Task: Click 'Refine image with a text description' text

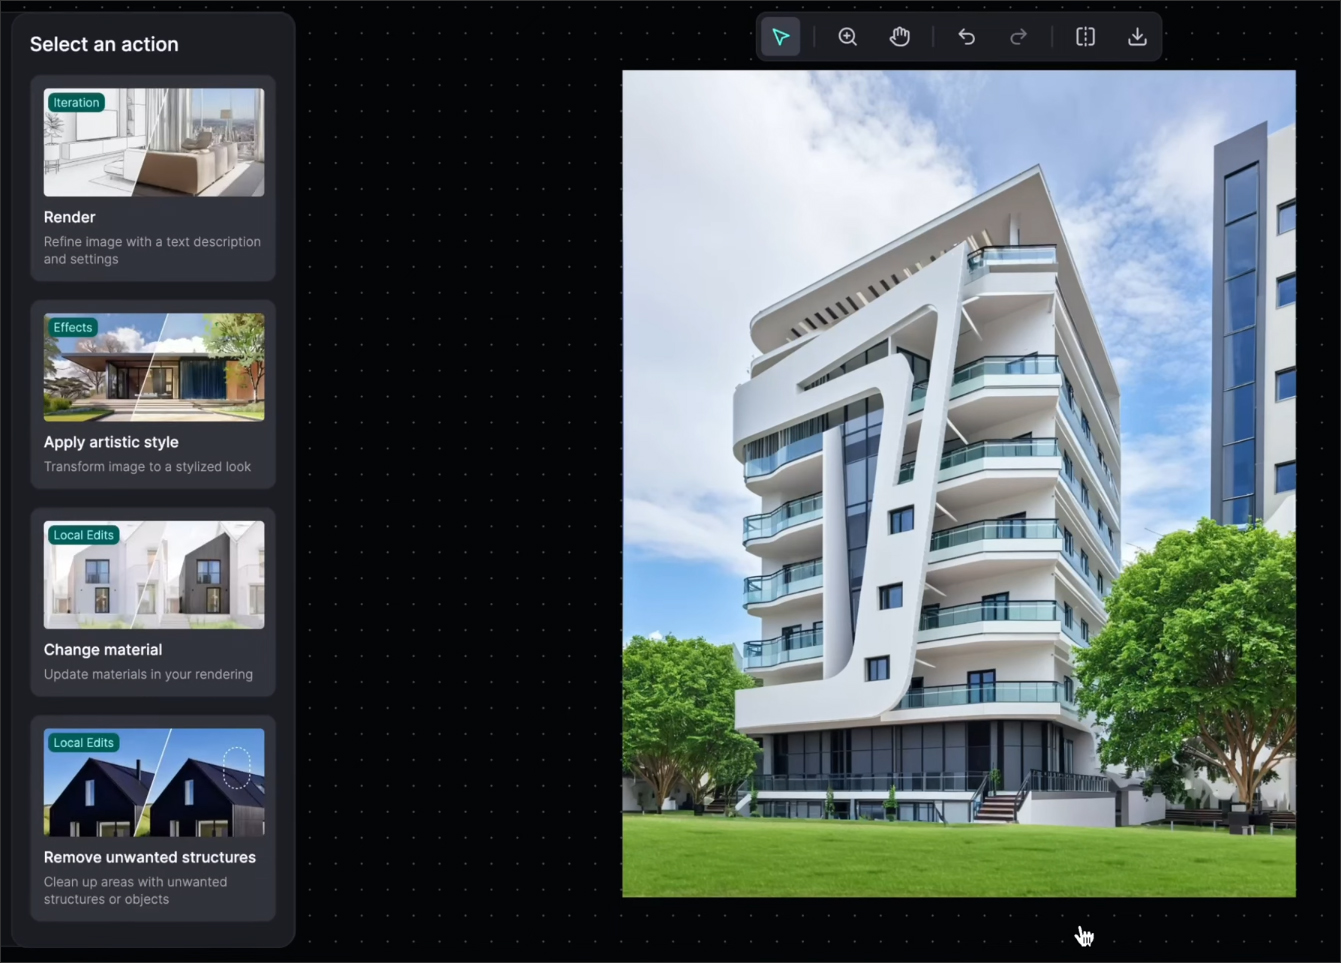Action: click(152, 250)
